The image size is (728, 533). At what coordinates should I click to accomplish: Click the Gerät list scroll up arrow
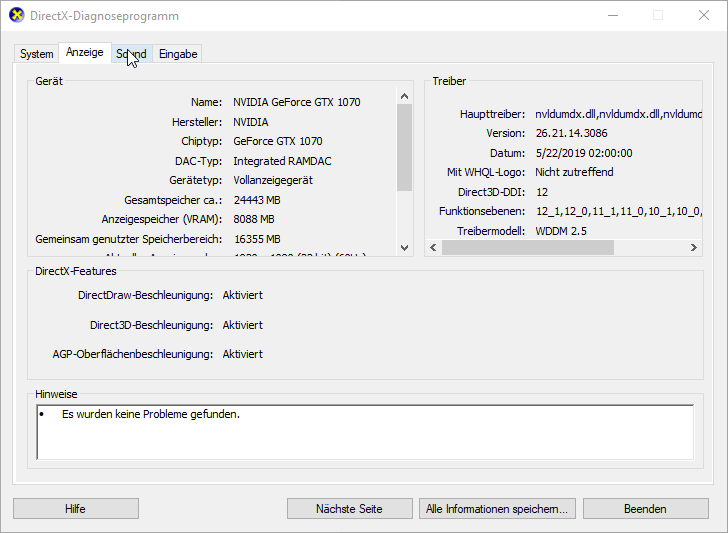[x=404, y=96]
